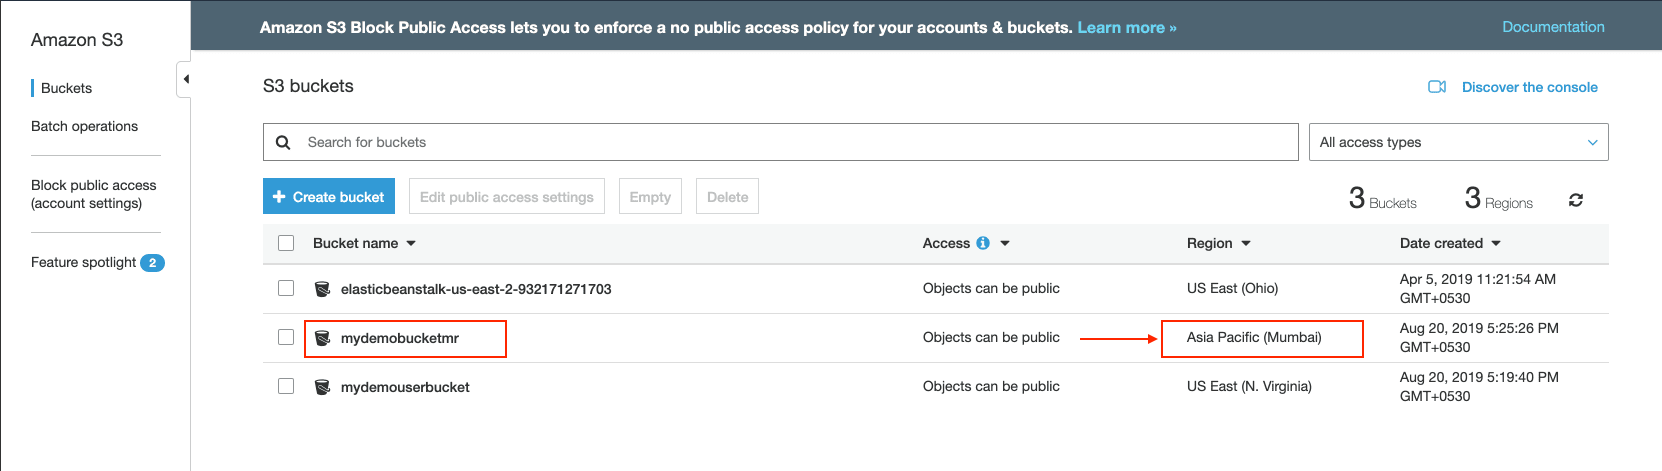Viewport: 1662px width, 471px height.
Task: Open the Feature spotlight badge showing 2
Action: (152, 263)
